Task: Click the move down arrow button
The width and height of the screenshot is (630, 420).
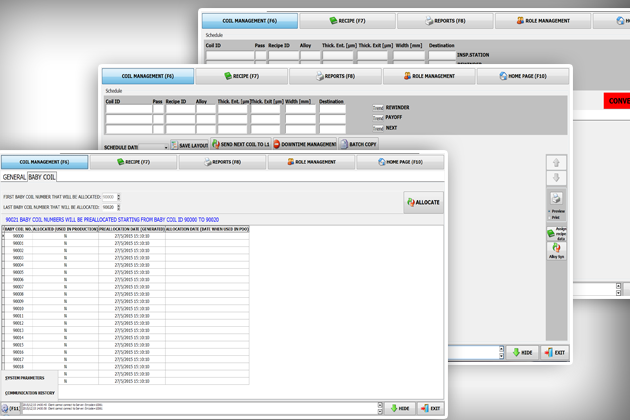Action: point(557,178)
